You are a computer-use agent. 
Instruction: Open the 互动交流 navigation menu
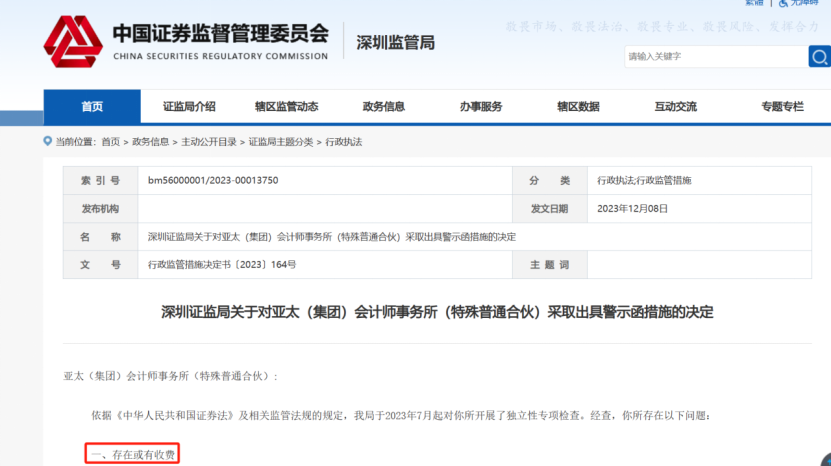coord(675,107)
